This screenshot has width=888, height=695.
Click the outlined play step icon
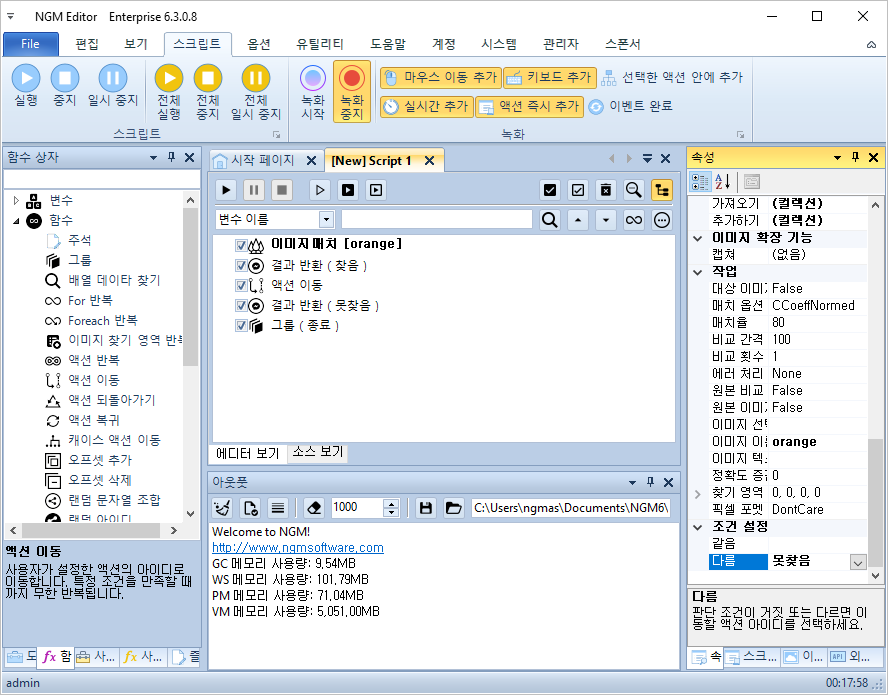click(320, 190)
